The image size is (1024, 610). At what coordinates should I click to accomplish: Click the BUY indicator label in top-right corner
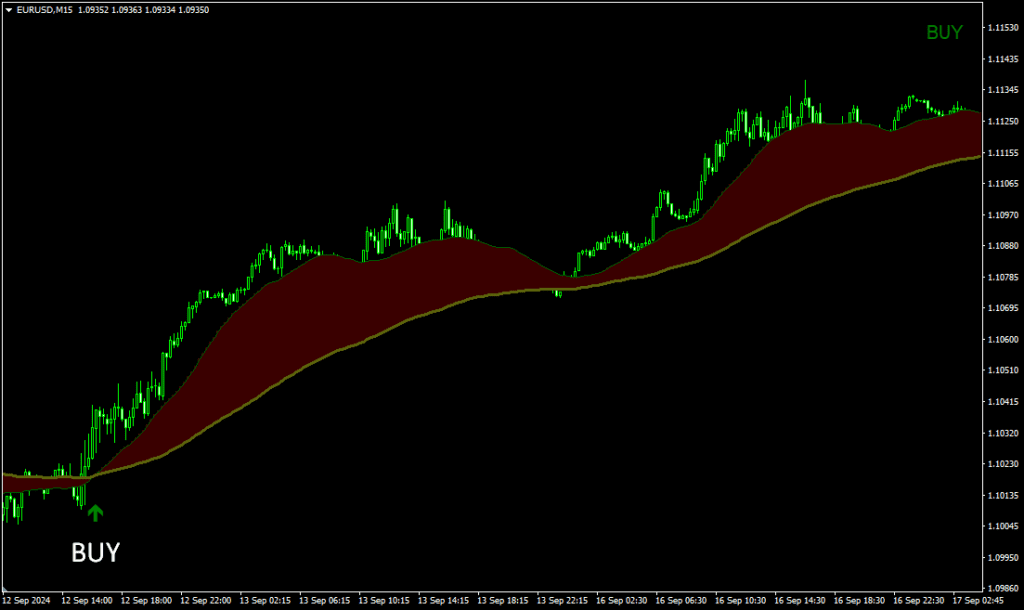944,33
